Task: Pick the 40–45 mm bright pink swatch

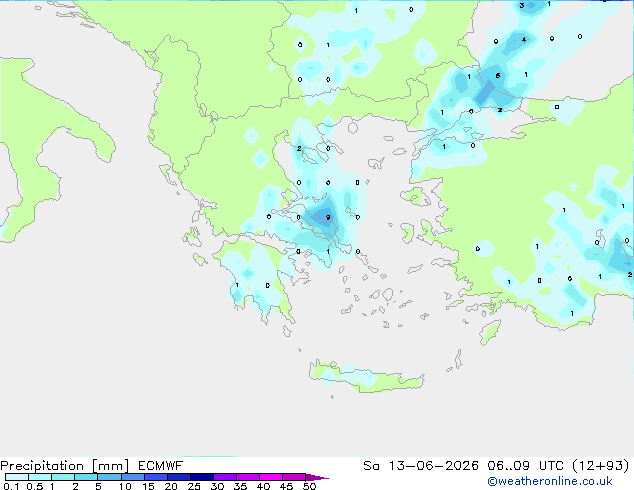Action: click(x=271, y=477)
